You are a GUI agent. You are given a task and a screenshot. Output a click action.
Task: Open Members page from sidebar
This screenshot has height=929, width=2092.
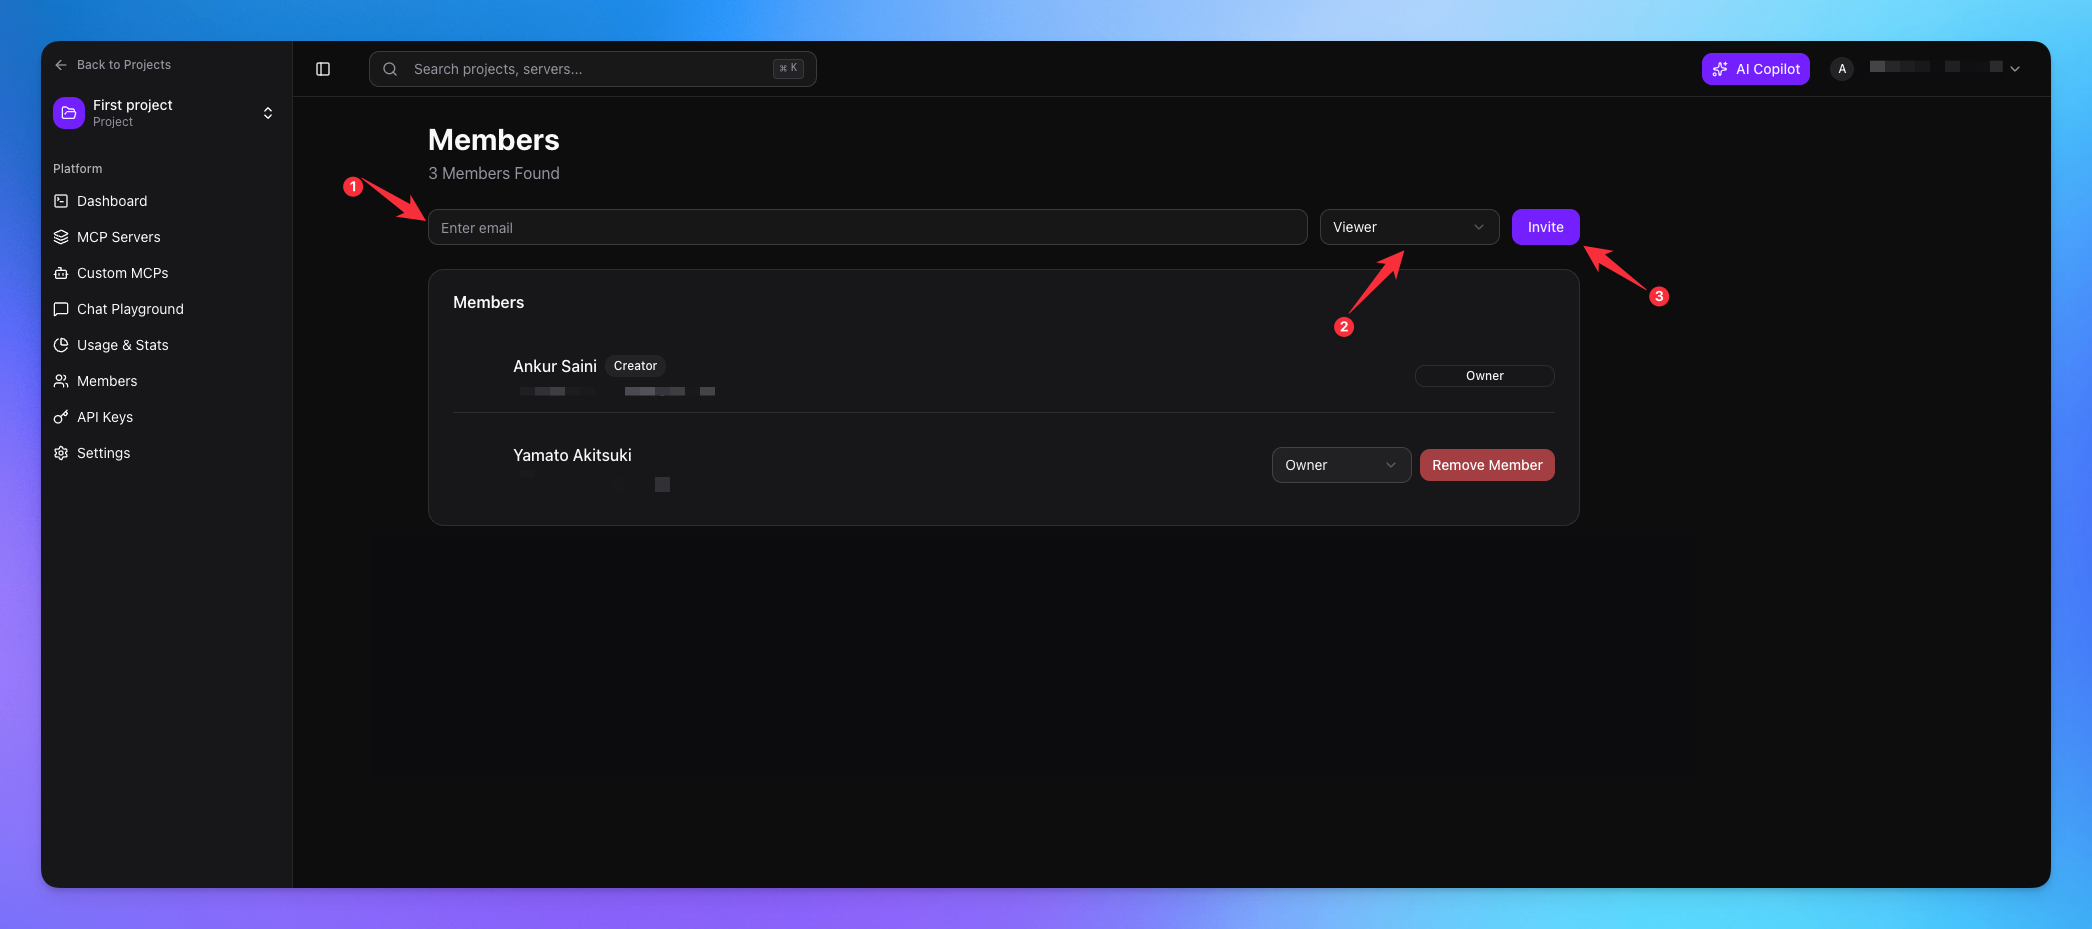coord(107,381)
